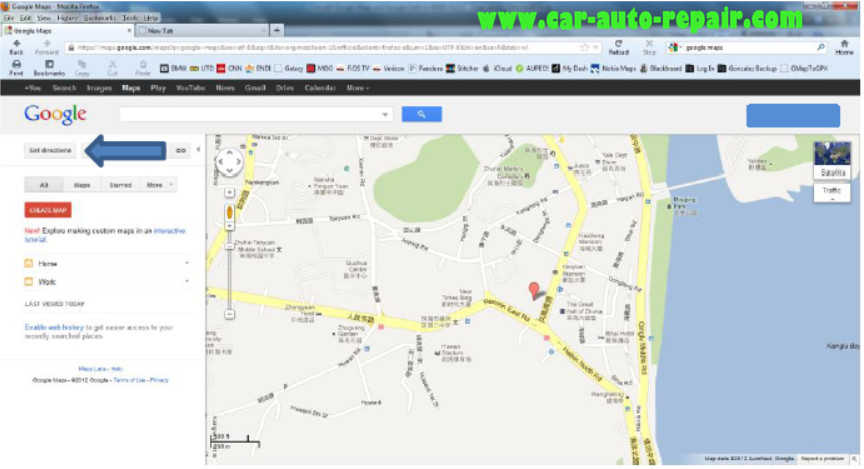Open the History menu

click(67, 18)
